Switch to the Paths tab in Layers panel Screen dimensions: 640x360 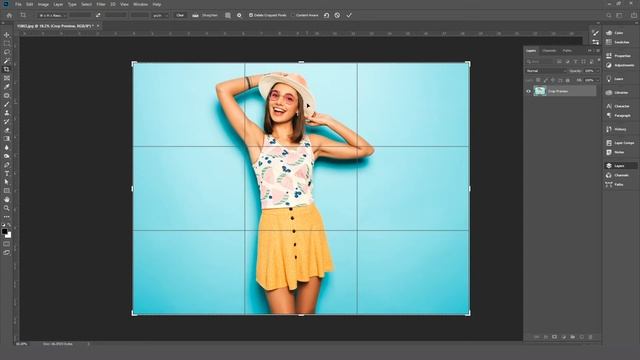click(x=567, y=51)
